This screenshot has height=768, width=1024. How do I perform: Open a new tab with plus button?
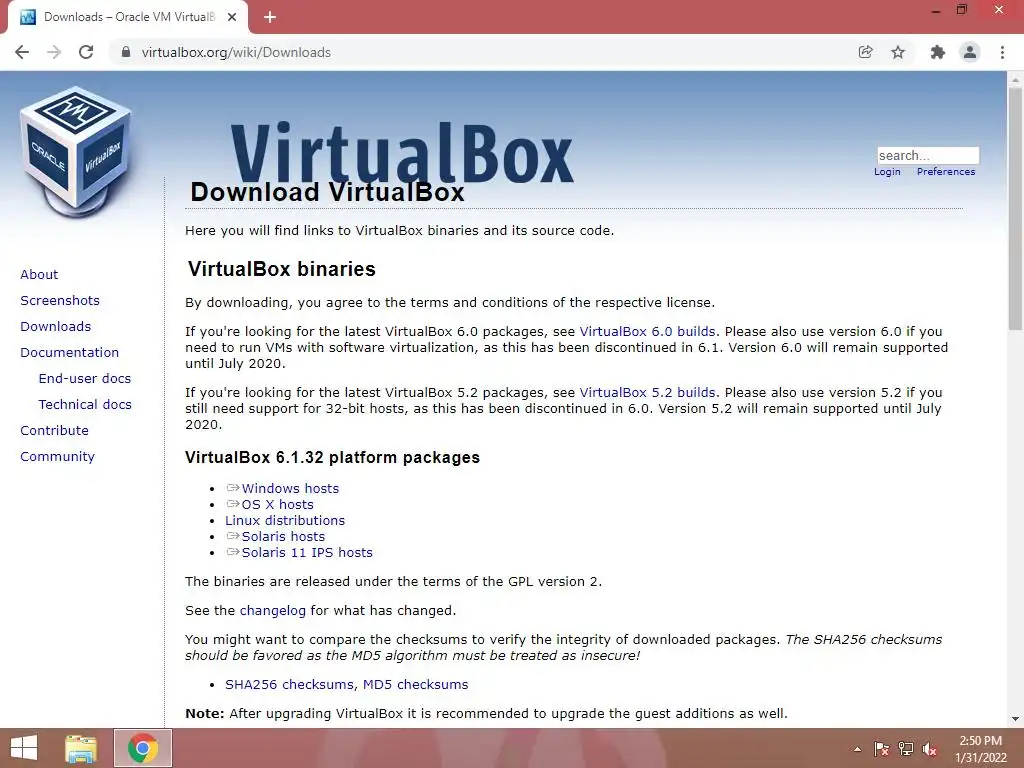click(270, 17)
